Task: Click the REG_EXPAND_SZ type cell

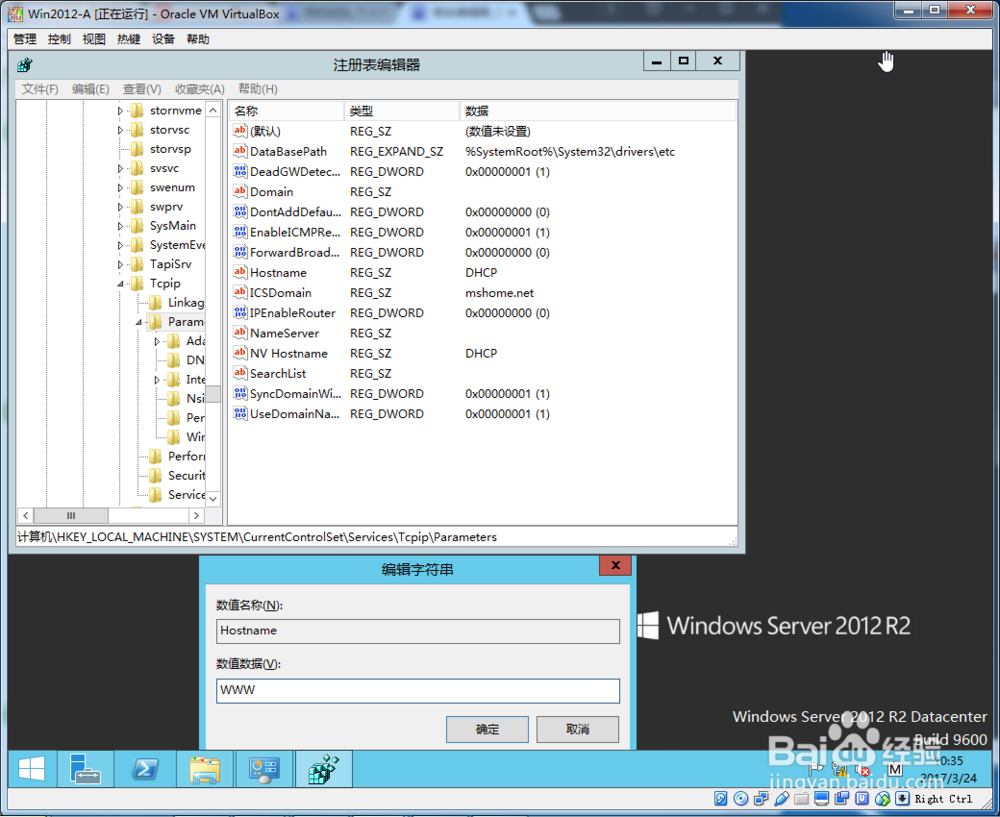Action: [x=396, y=152]
